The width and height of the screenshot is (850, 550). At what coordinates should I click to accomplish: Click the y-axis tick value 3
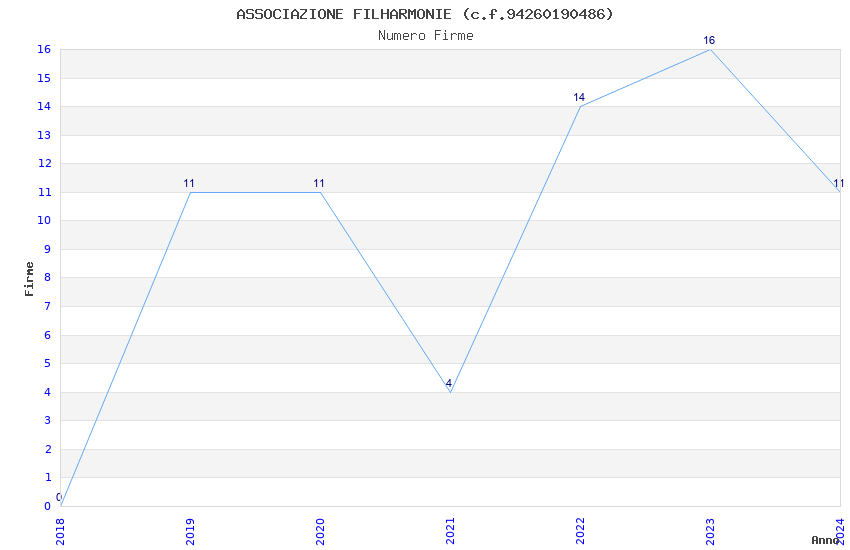48,420
